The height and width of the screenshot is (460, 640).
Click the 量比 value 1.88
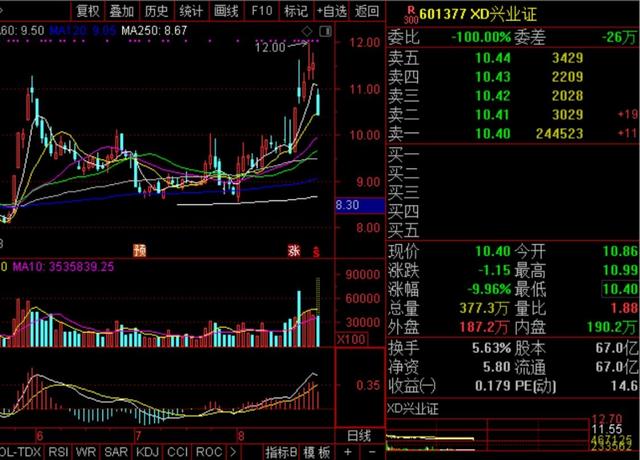pyautogui.click(x=624, y=308)
